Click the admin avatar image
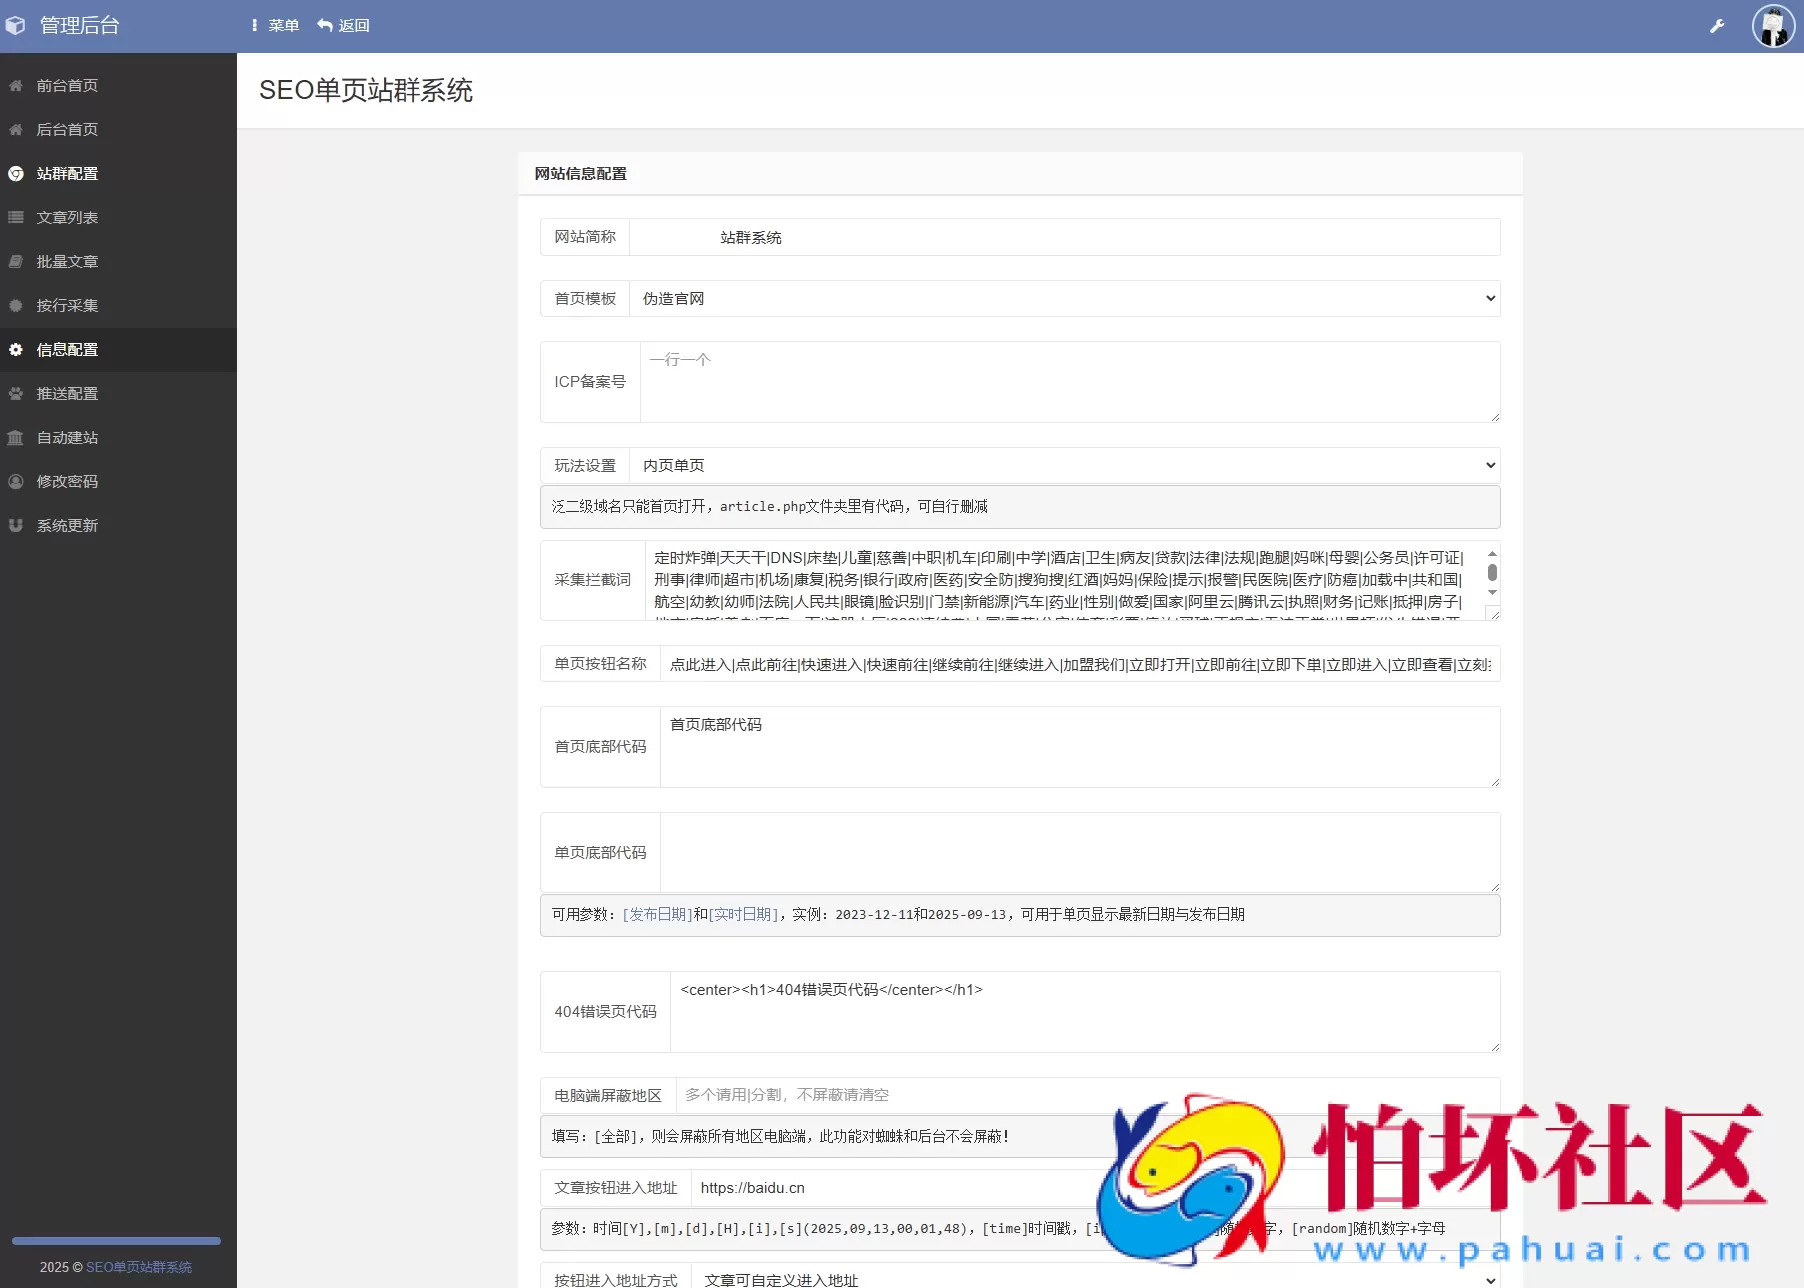 point(1774,25)
